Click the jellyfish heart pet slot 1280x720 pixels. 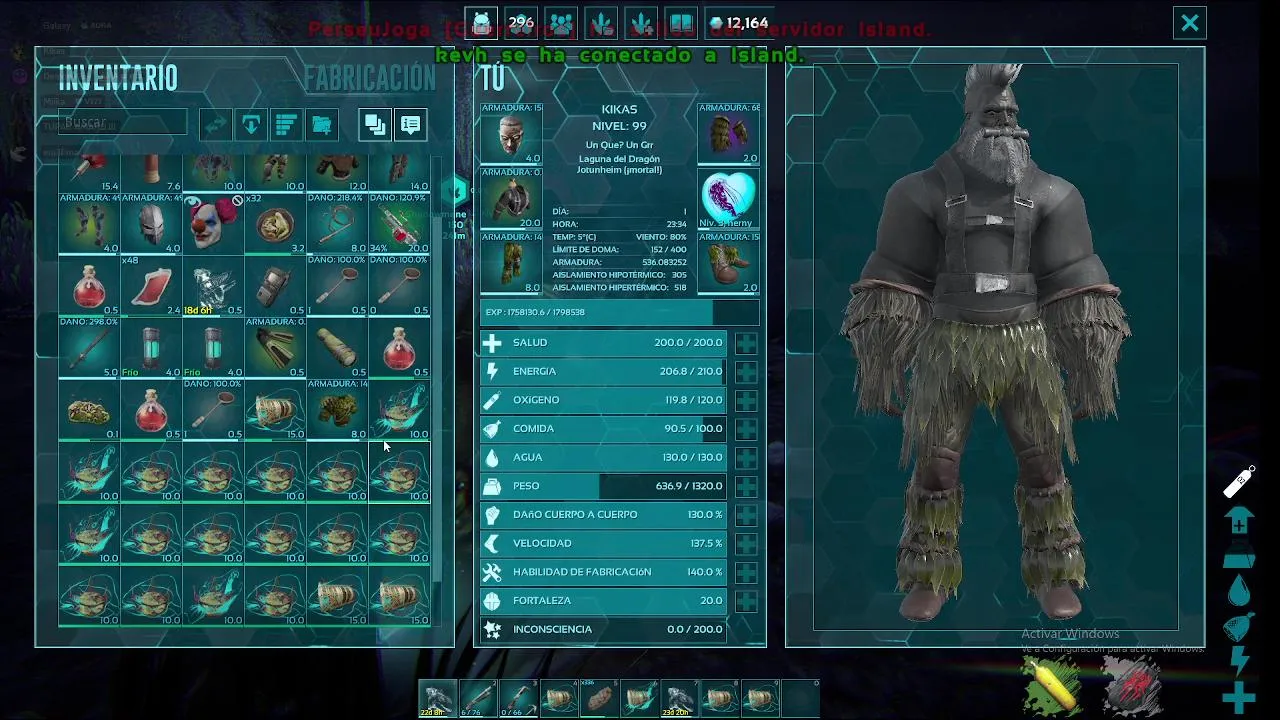[x=728, y=199]
